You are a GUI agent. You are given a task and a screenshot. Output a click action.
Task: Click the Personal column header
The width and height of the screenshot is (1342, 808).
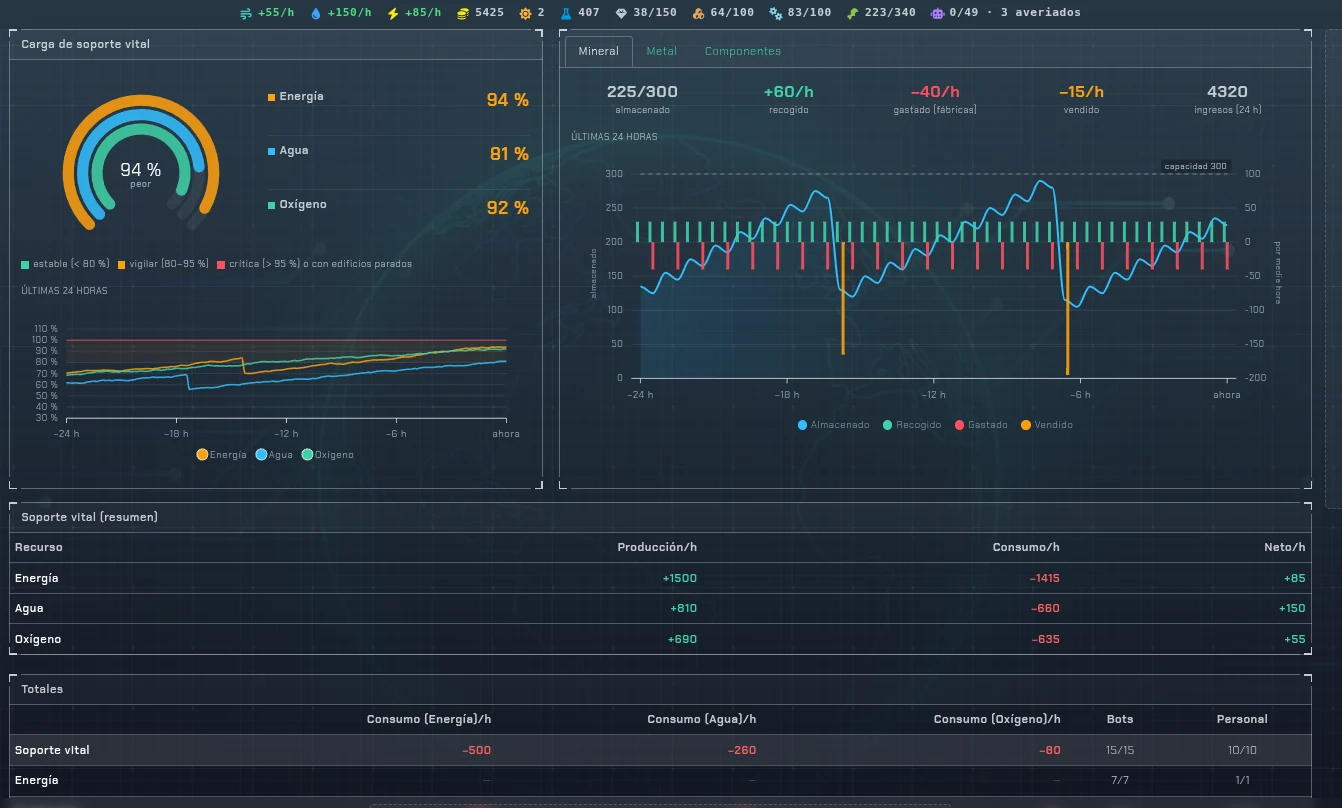(x=1242, y=719)
